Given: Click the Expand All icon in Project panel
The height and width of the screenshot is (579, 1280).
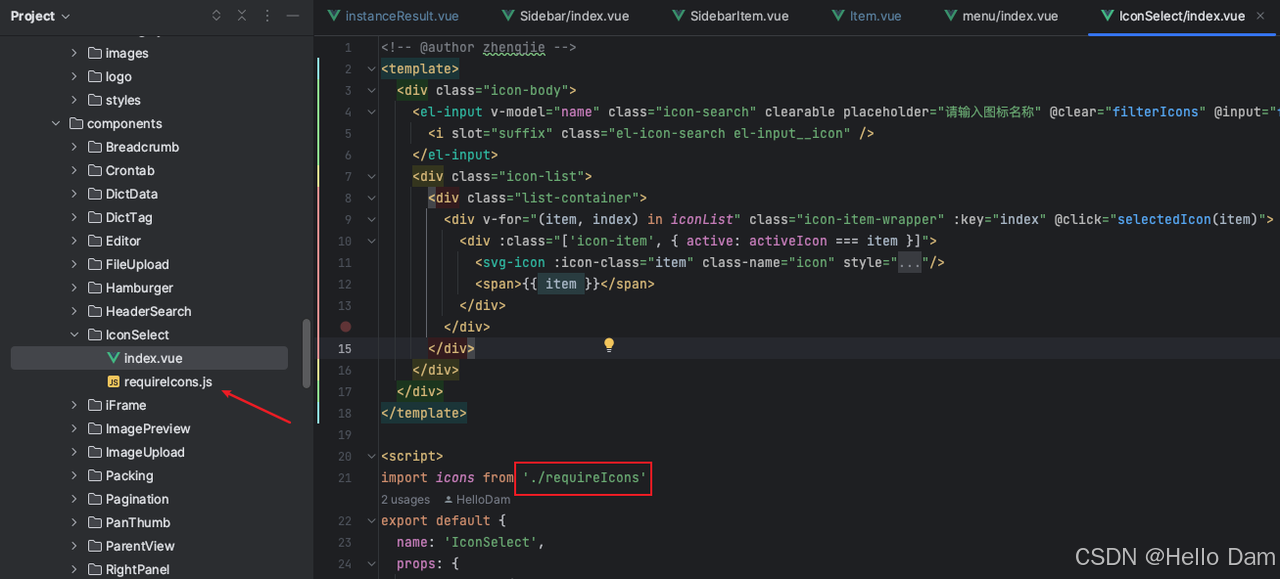Looking at the screenshot, I should click(x=217, y=16).
